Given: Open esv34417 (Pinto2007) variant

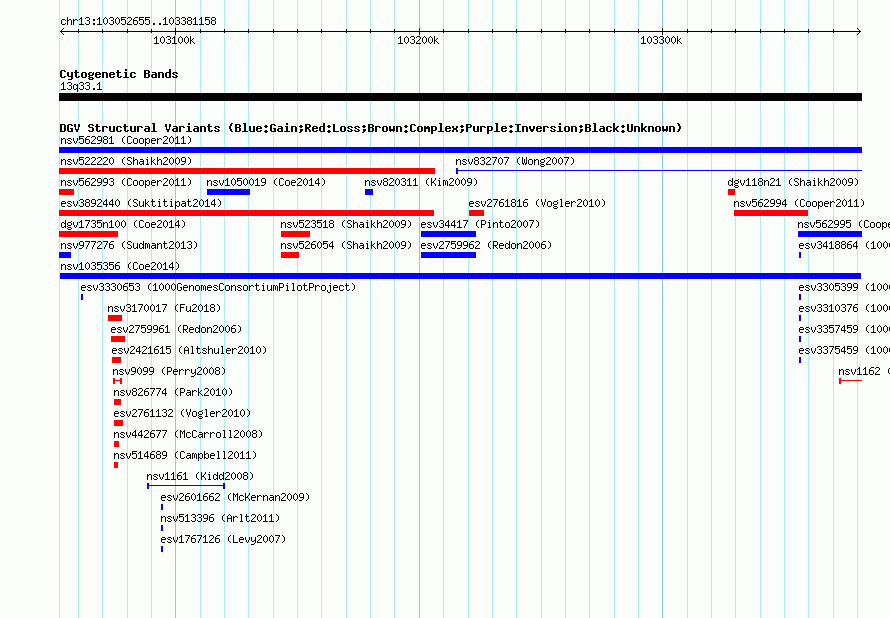Looking at the screenshot, I should (x=480, y=224).
